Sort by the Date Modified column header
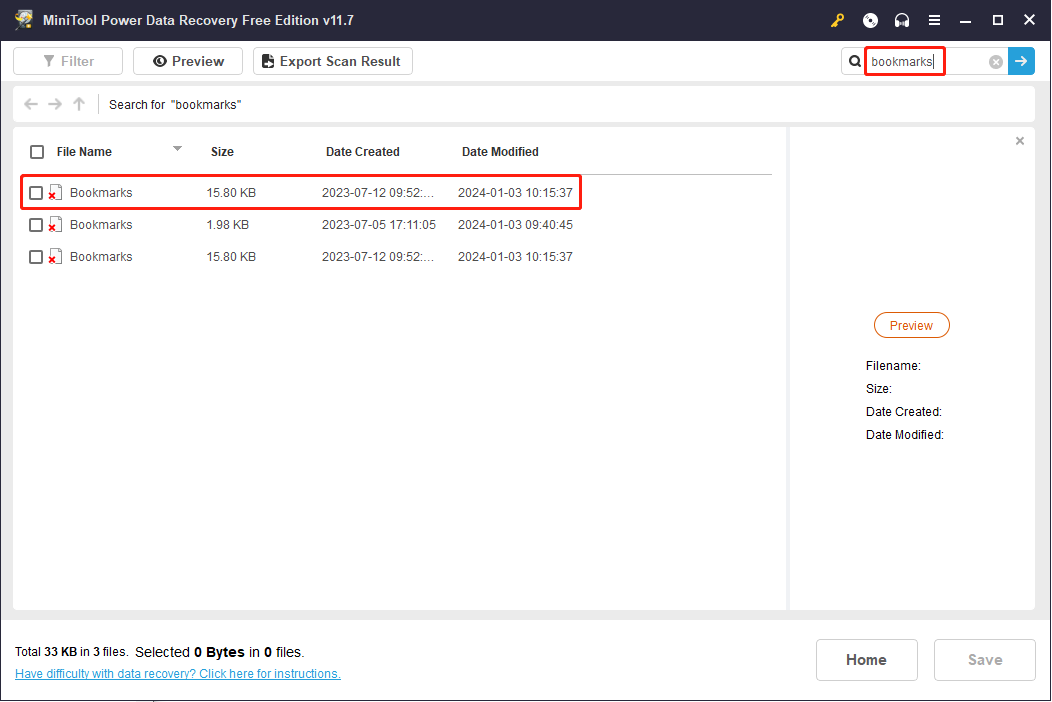The width and height of the screenshot is (1052, 702). (500, 152)
